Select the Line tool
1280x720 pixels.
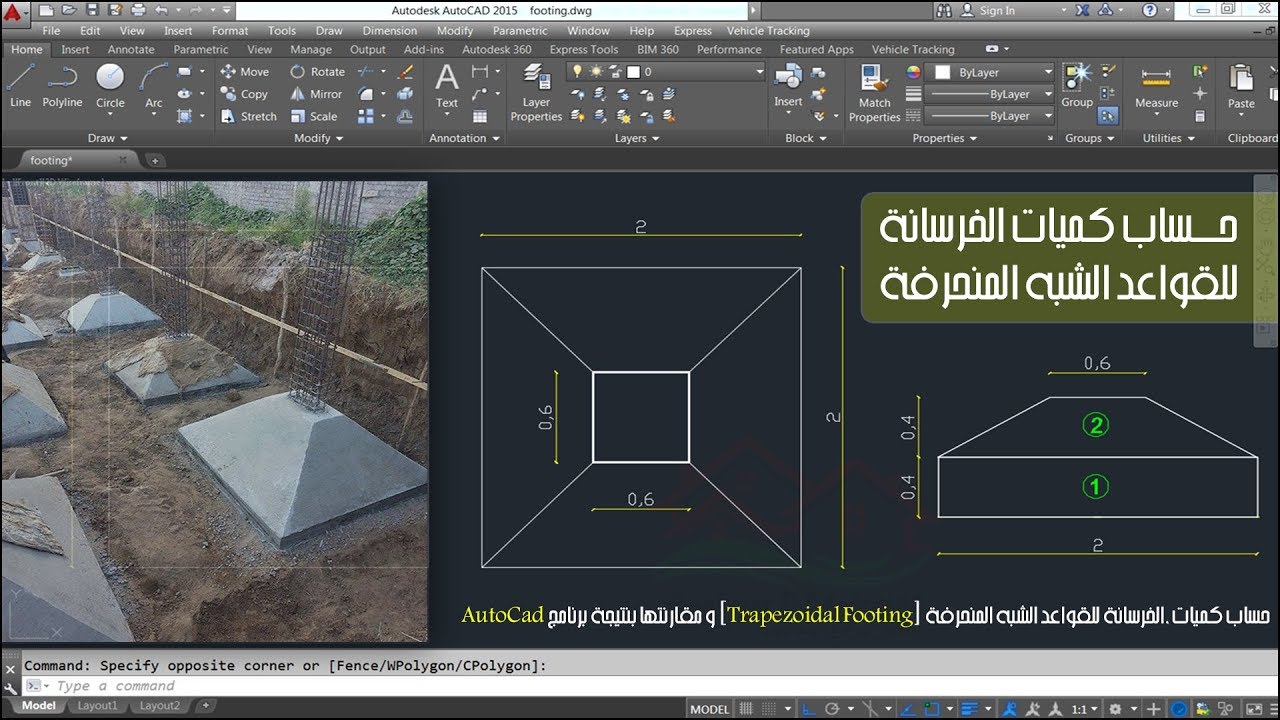[x=20, y=86]
